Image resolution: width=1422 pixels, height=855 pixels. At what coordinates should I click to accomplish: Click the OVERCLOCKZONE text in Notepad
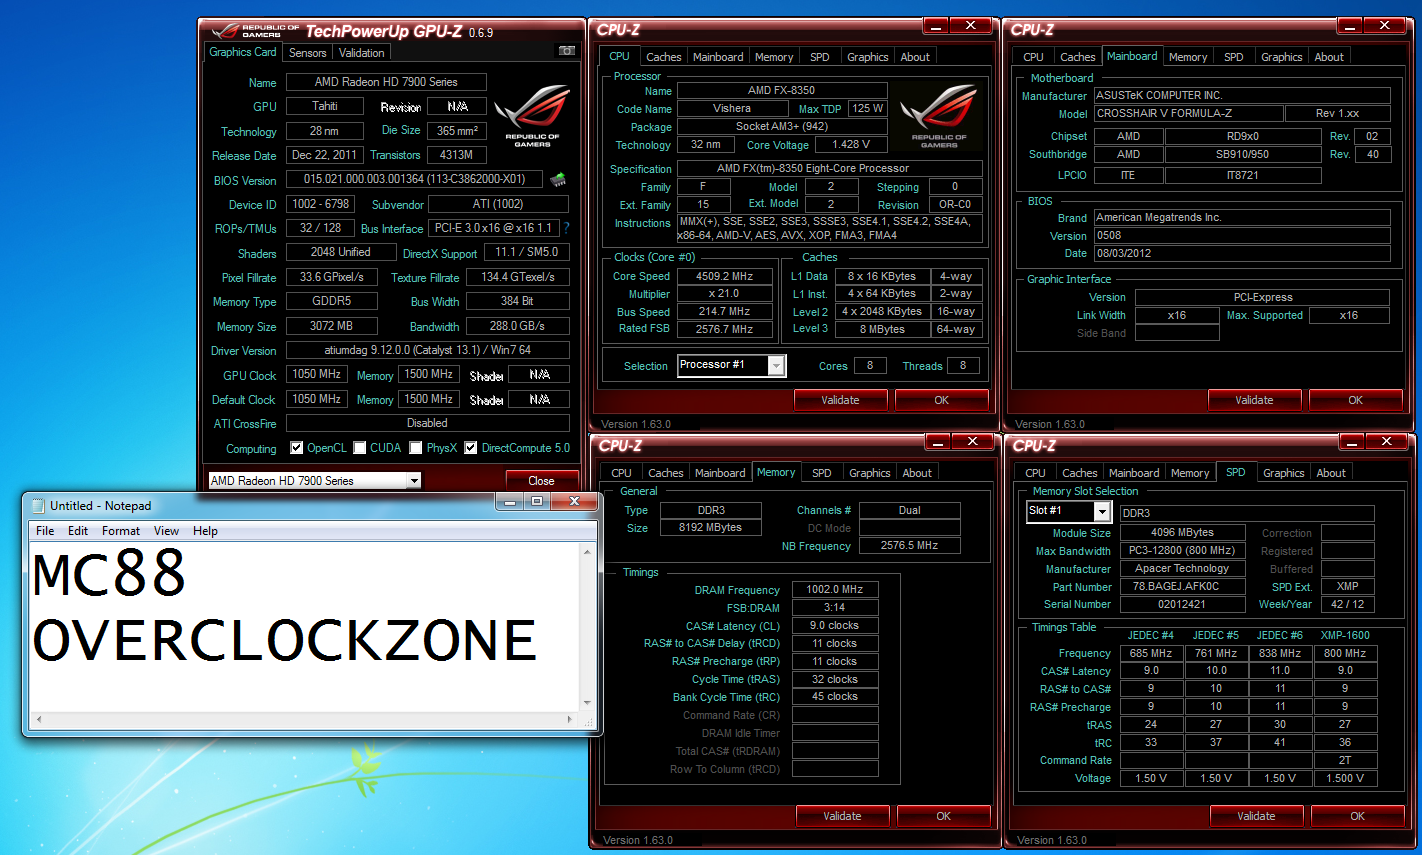285,640
